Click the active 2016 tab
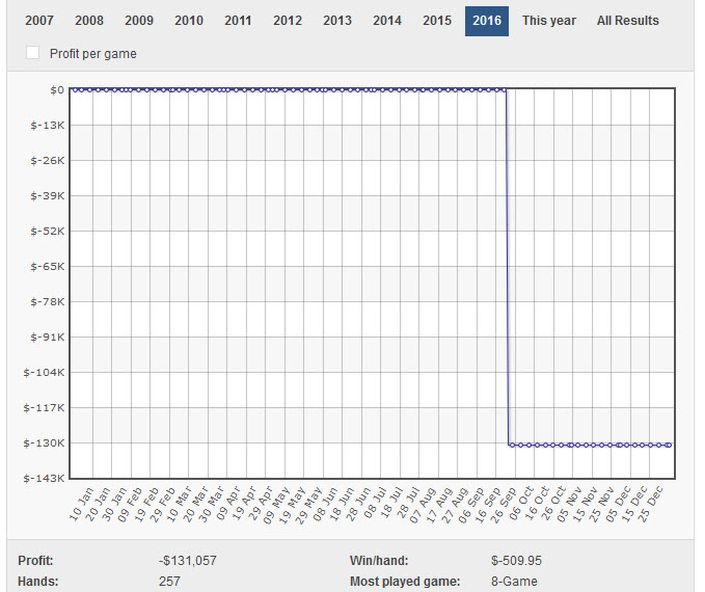 [487, 21]
